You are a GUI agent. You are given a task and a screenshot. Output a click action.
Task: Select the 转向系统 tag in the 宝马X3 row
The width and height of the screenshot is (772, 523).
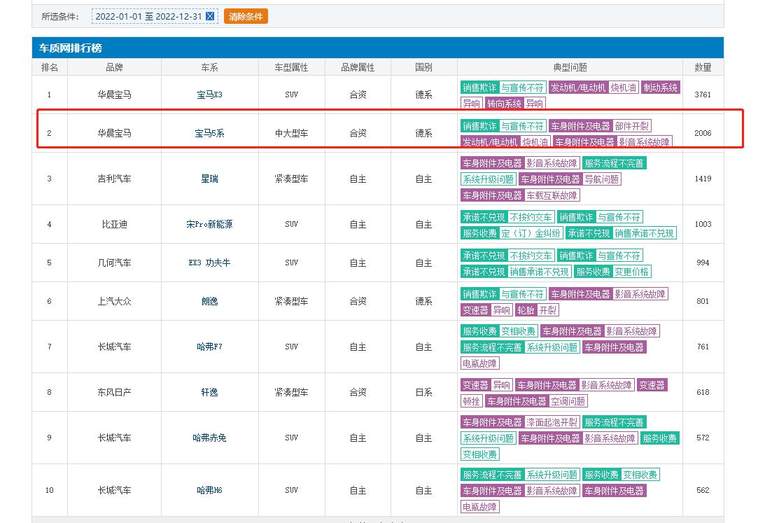pyautogui.click(x=504, y=103)
